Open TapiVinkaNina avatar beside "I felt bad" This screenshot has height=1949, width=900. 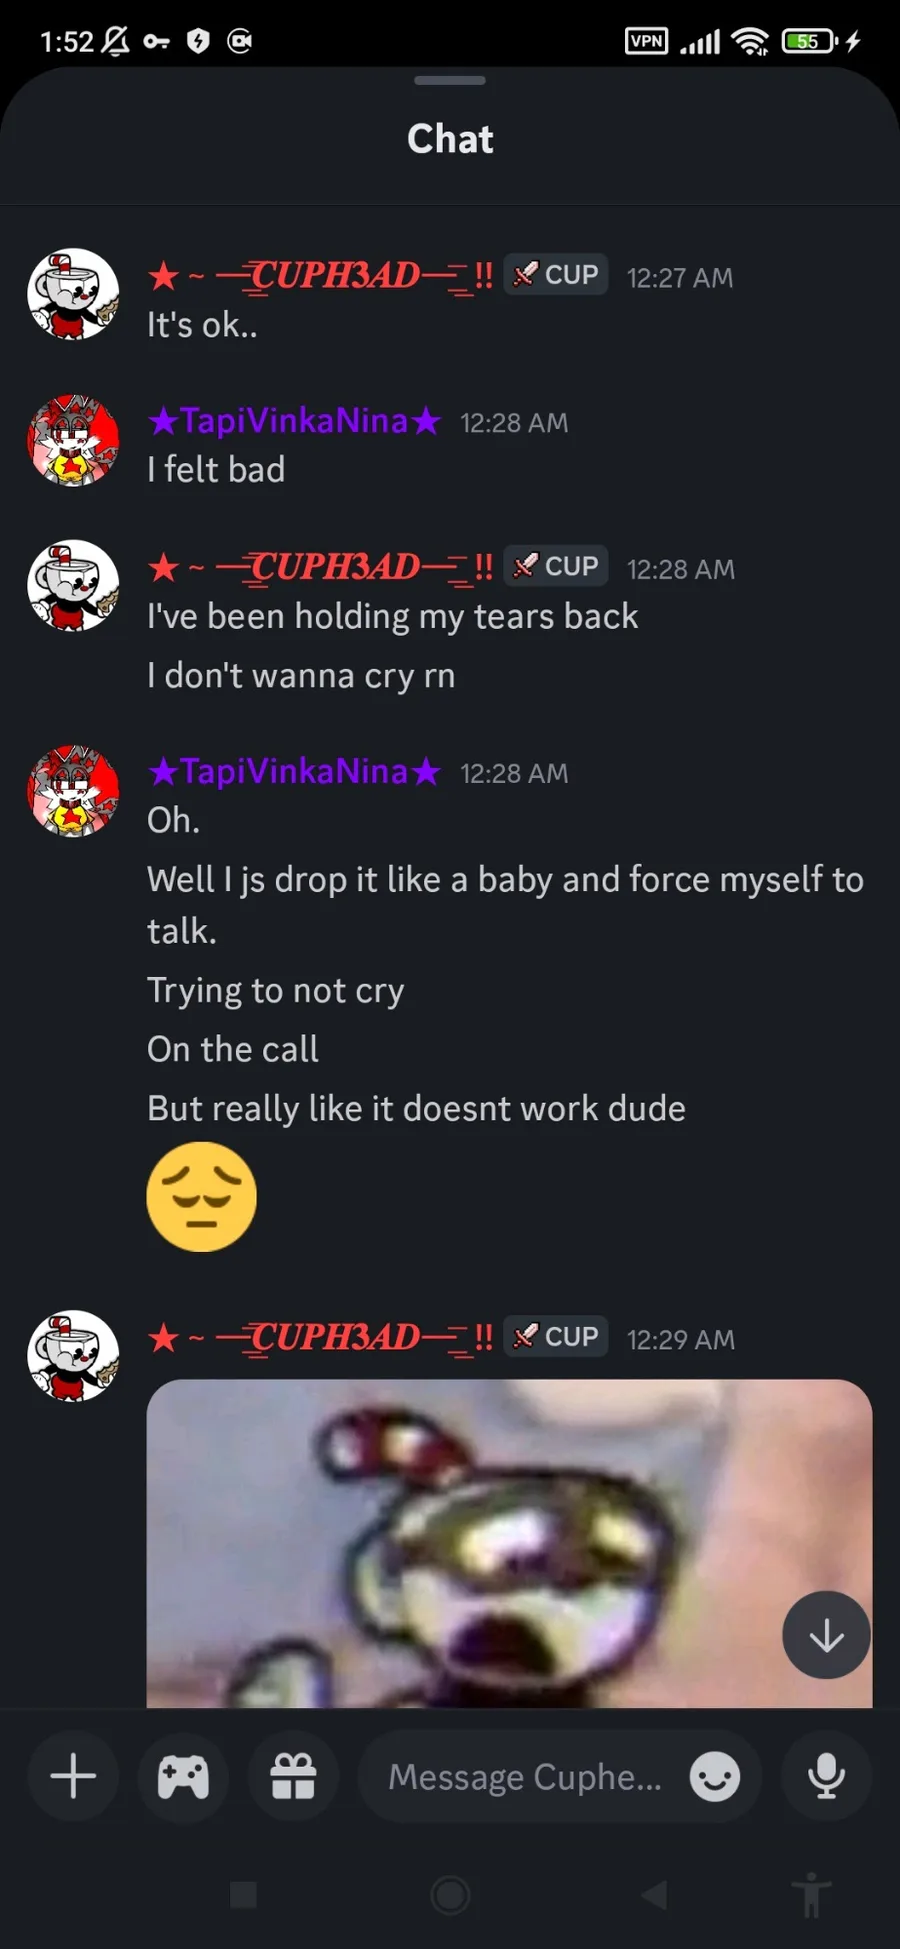click(x=73, y=440)
